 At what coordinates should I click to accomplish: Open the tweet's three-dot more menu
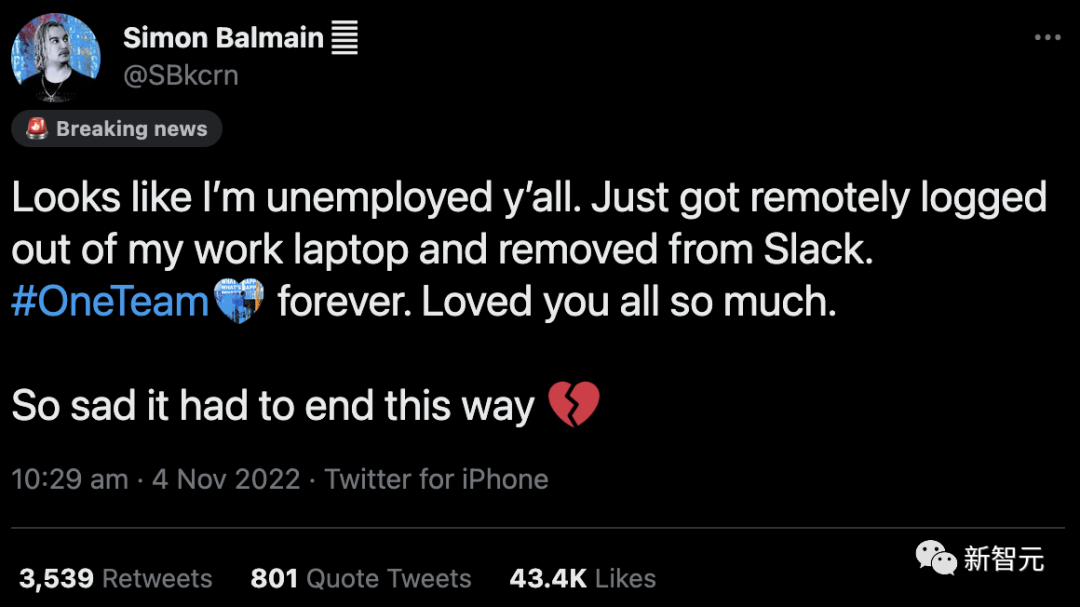[1046, 38]
